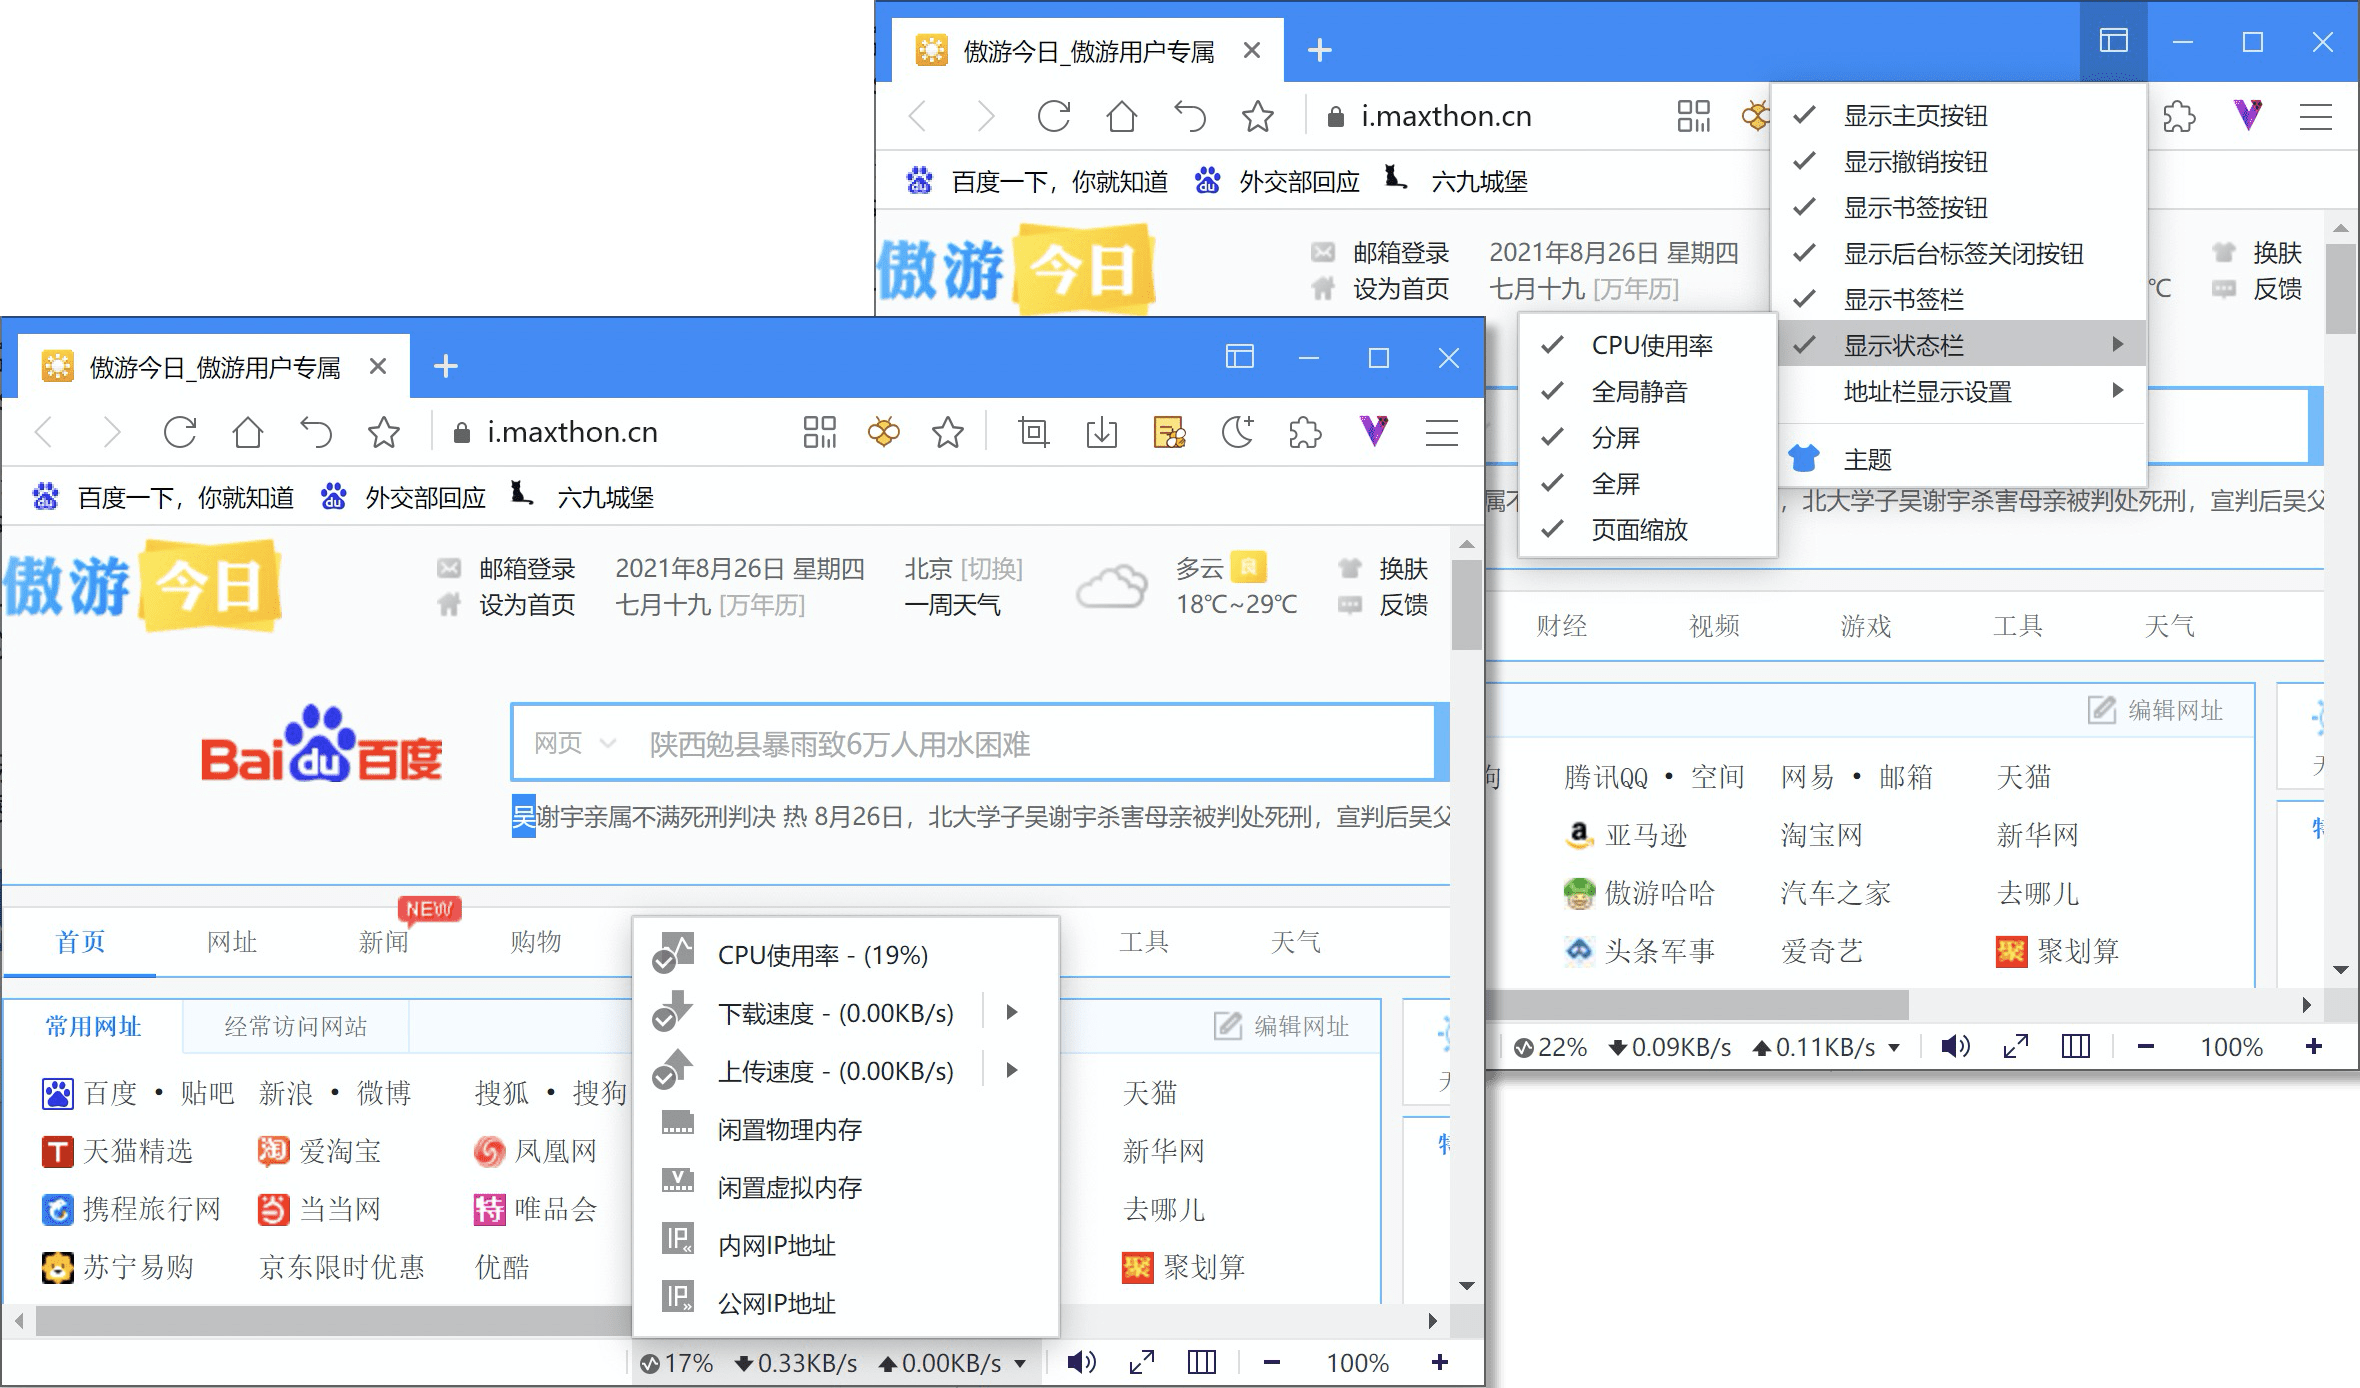
Task: Click vertical scrollbar thumb in front window
Action: tap(1467, 605)
